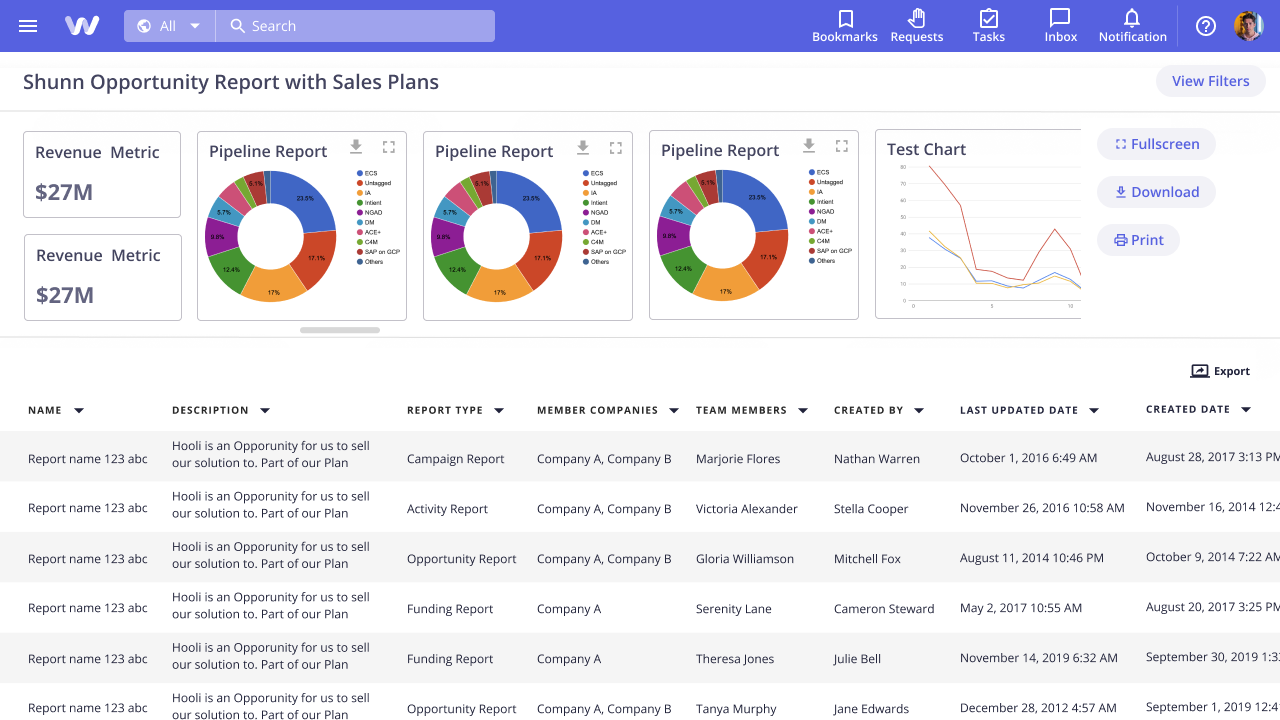Image resolution: width=1280 pixels, height=720 pixels.
Task: Click the View Filters button
Action: (x=1210, y=81)
